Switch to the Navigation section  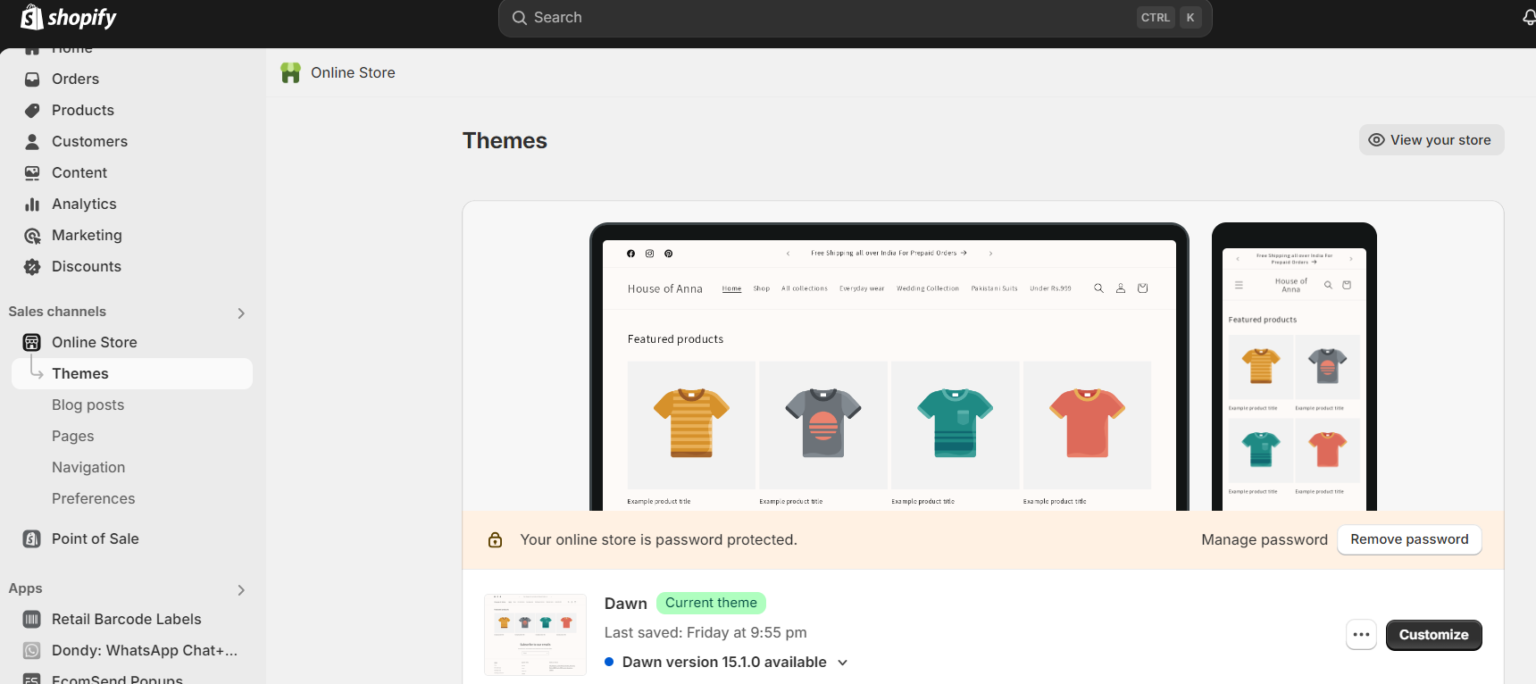88,467
